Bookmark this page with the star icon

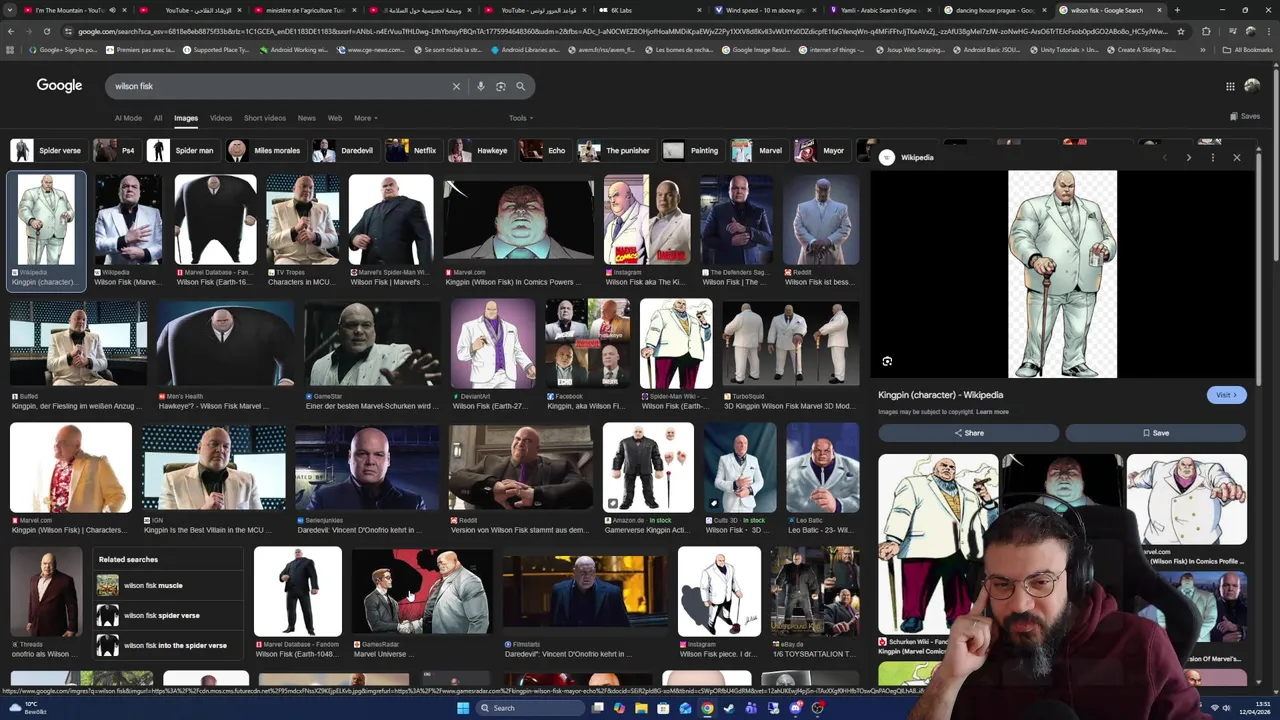1181,31
